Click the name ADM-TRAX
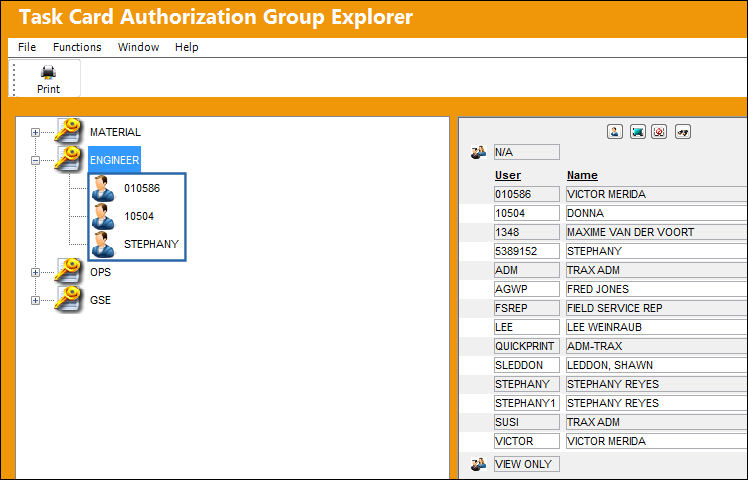The width and height of the screenshot is (748, 480). point(594,346)
